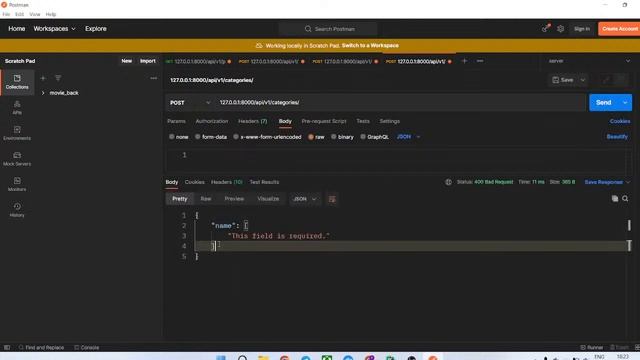Switch response view to Preview
Screen dimensions: 640x360
click(x=234, y=199)
